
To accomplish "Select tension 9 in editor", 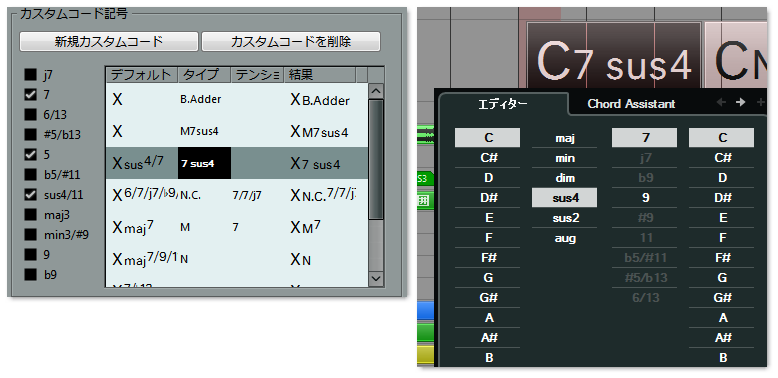I will 645,198.
